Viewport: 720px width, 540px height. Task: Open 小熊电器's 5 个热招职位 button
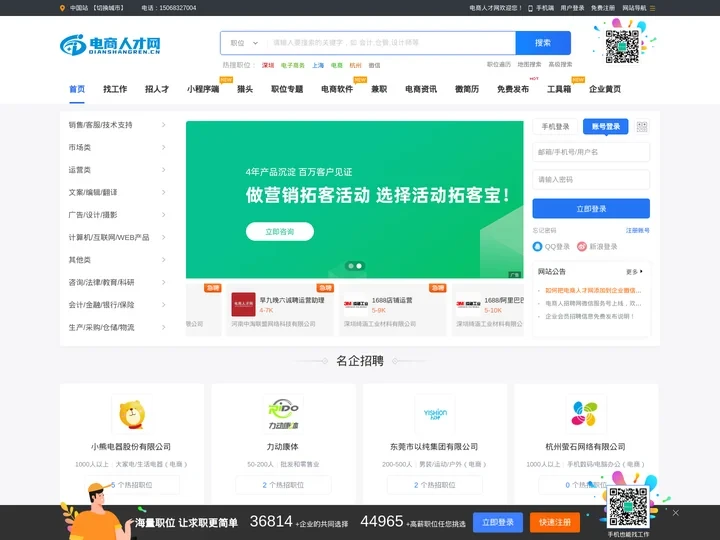132,485
